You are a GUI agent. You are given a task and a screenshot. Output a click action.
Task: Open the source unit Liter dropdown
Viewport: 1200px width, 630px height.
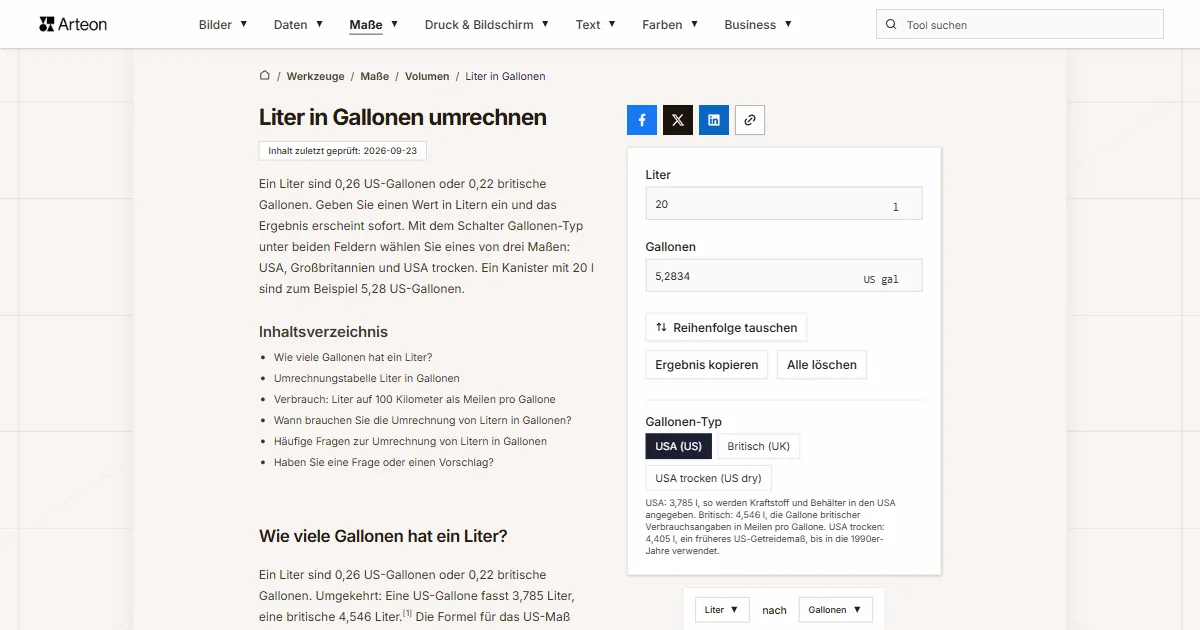coord(722,610)
